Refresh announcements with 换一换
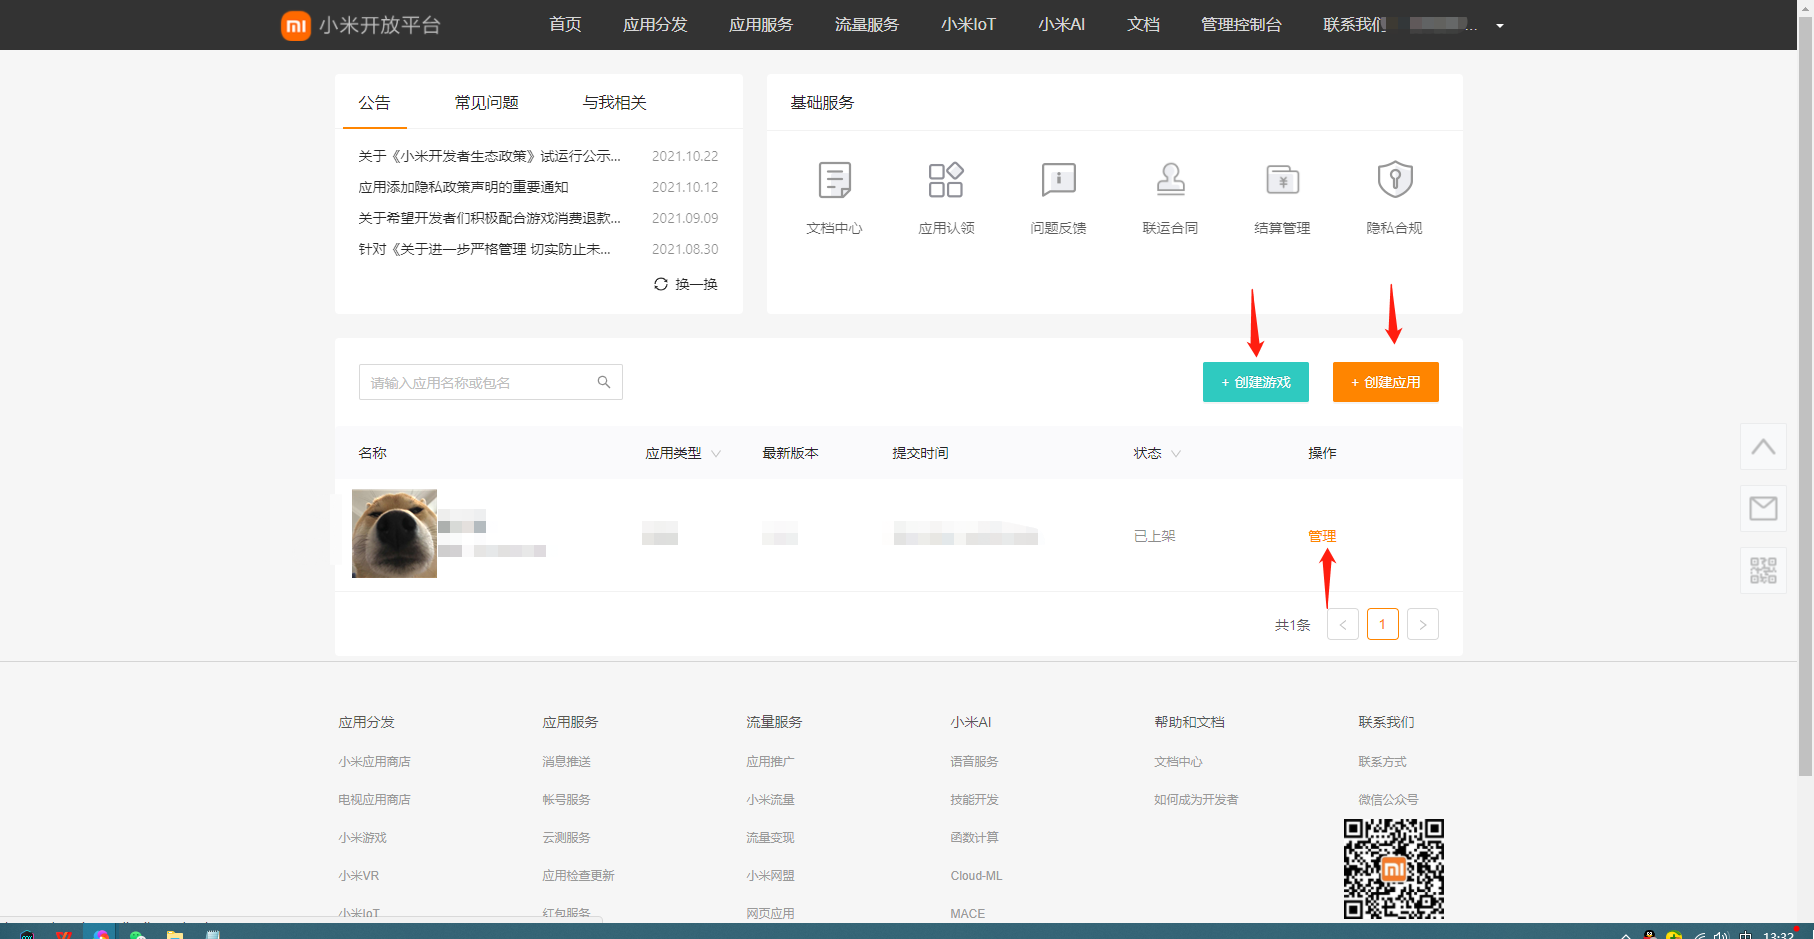This screenshot has height=939, width=1814. point(685,284)
